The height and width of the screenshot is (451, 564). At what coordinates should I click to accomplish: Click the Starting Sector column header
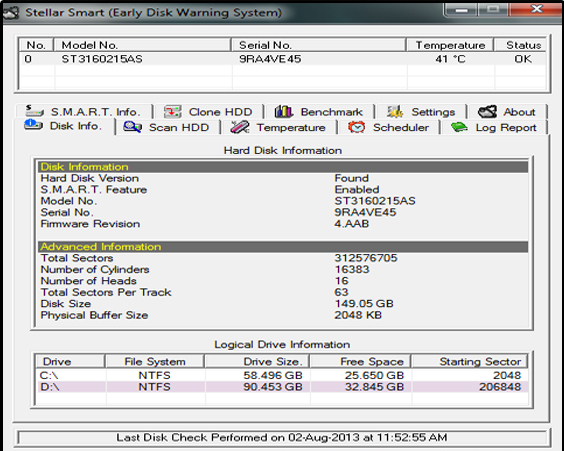[469, 361]
